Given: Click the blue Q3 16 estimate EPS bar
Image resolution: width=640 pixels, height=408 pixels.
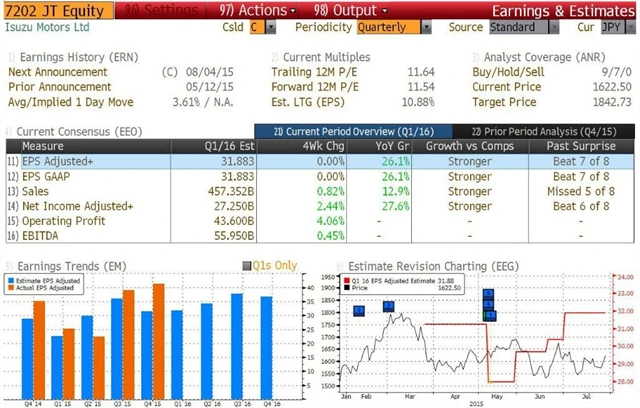Looking at the screenshot, I should (x=237, y=346).
